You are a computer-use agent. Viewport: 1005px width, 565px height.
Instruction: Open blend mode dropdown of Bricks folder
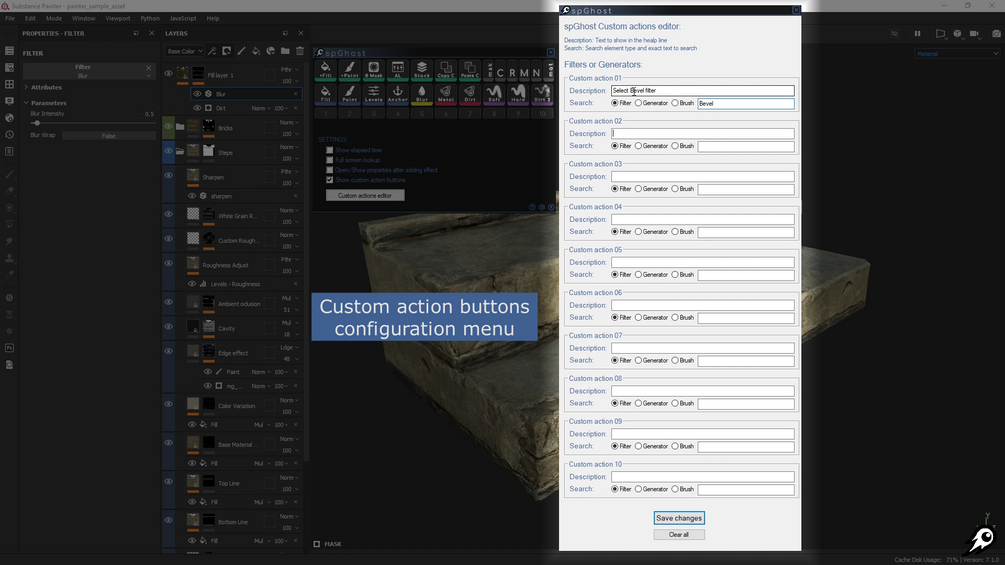(290, 122)
